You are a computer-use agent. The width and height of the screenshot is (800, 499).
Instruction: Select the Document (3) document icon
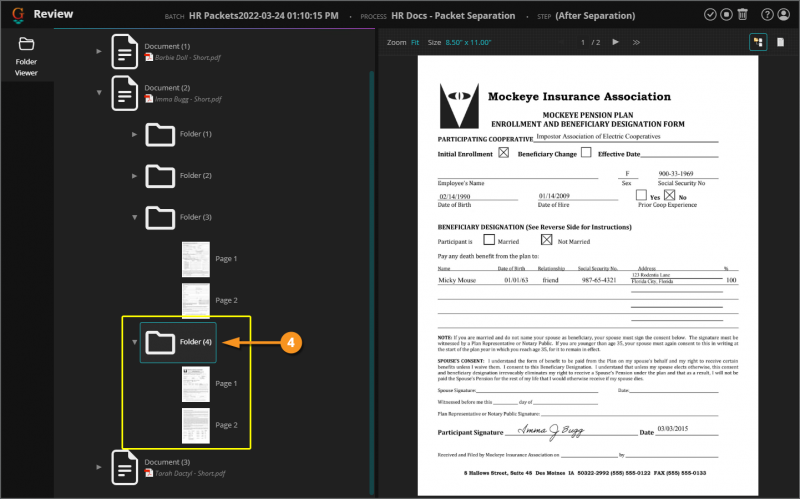[124, 467]
